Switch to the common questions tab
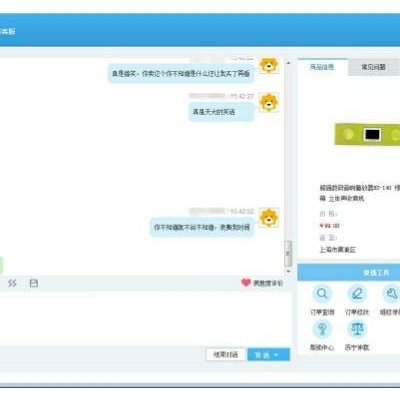400x400 pixels. pyautogui.click(x=373, y=67)
